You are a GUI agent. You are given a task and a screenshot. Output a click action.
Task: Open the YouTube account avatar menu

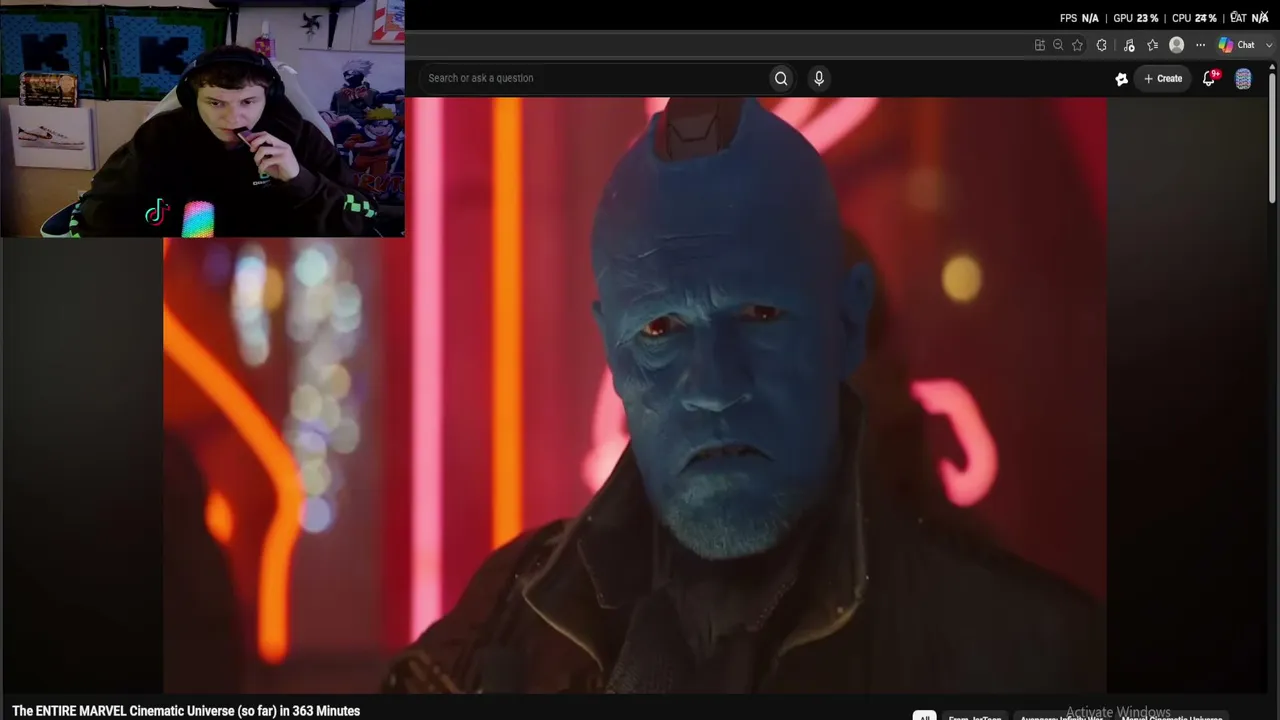point(1243,79)
